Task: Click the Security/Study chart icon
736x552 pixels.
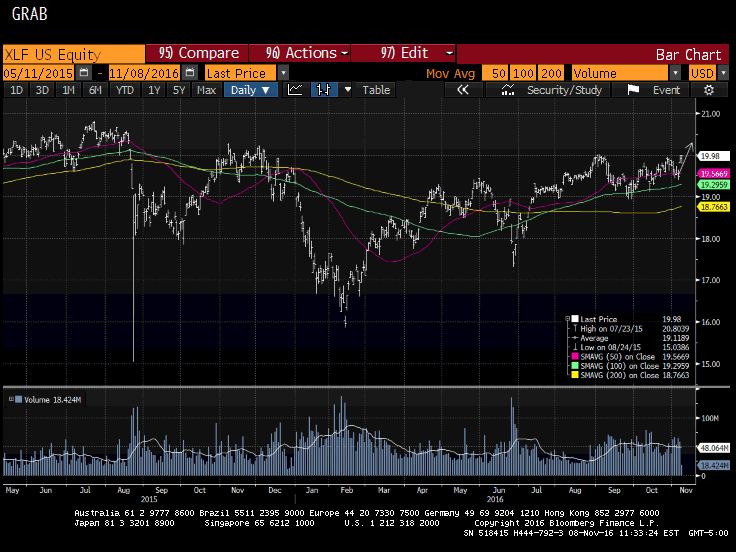Action: tap(507, 90)
